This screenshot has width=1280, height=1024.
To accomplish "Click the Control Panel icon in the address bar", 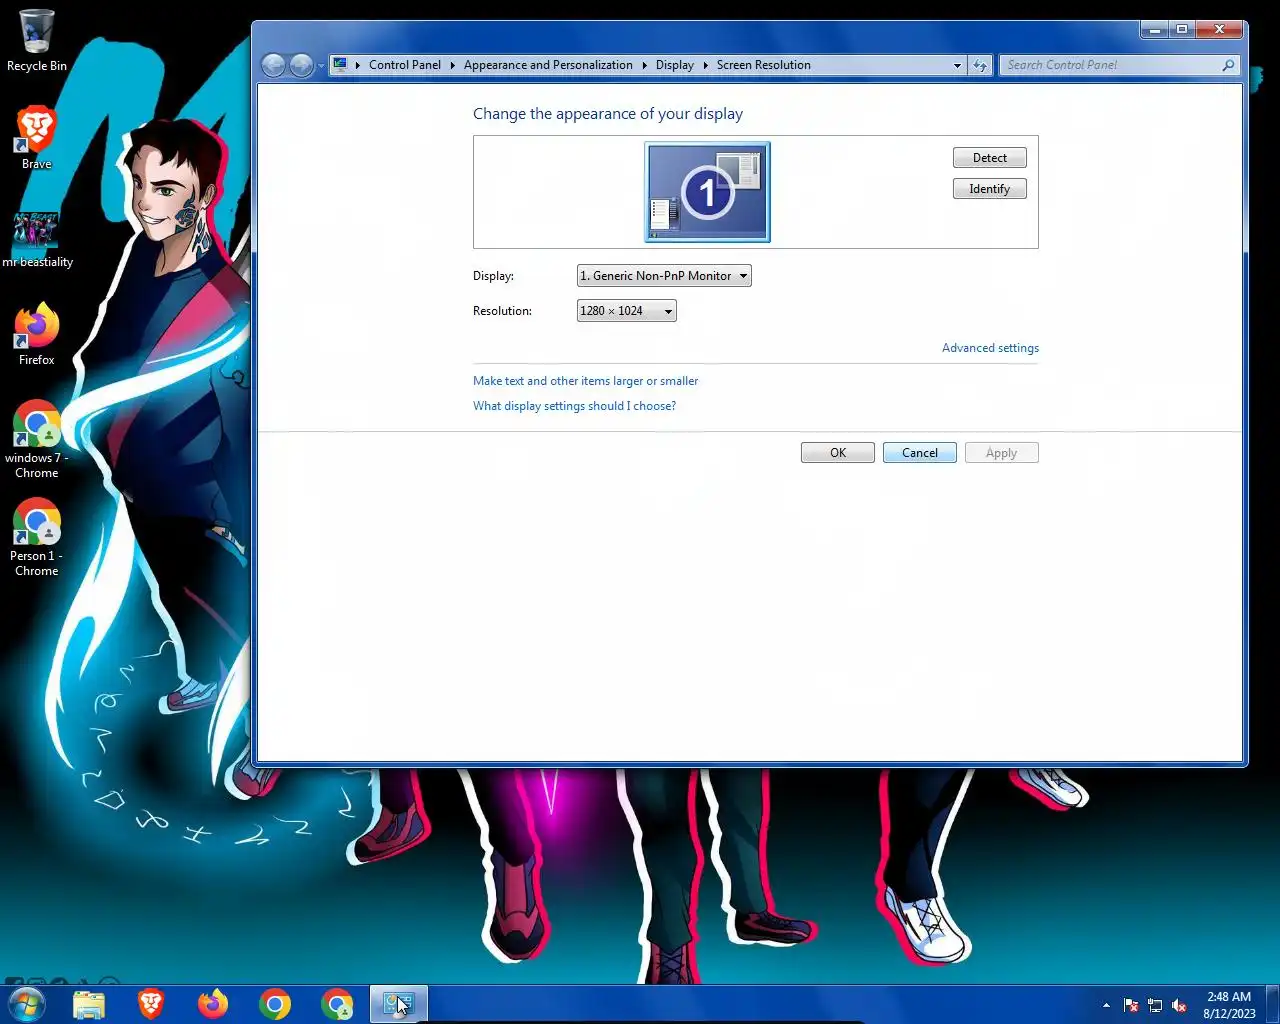I will pyautogui.click(x=340, y=65).
